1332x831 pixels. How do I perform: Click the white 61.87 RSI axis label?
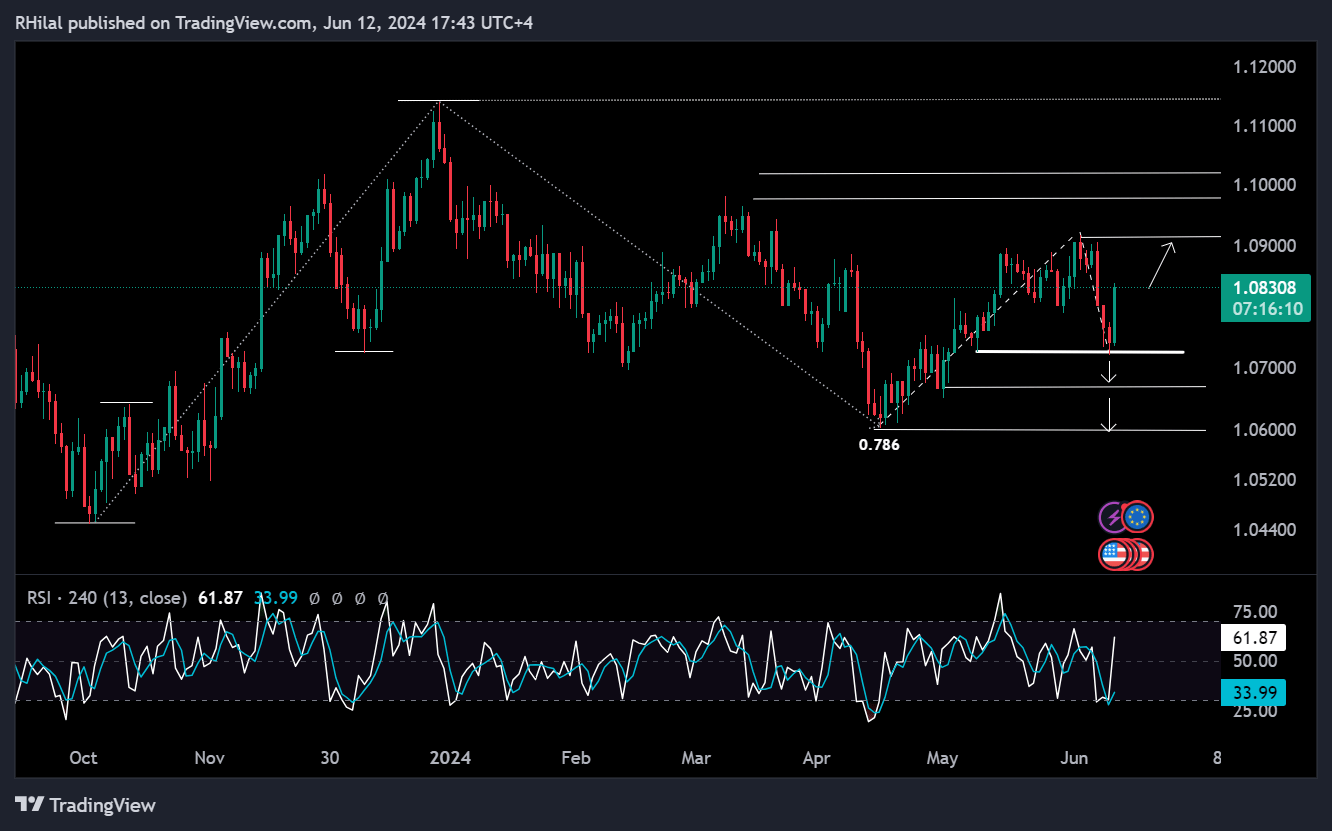tap(1253, 637)
